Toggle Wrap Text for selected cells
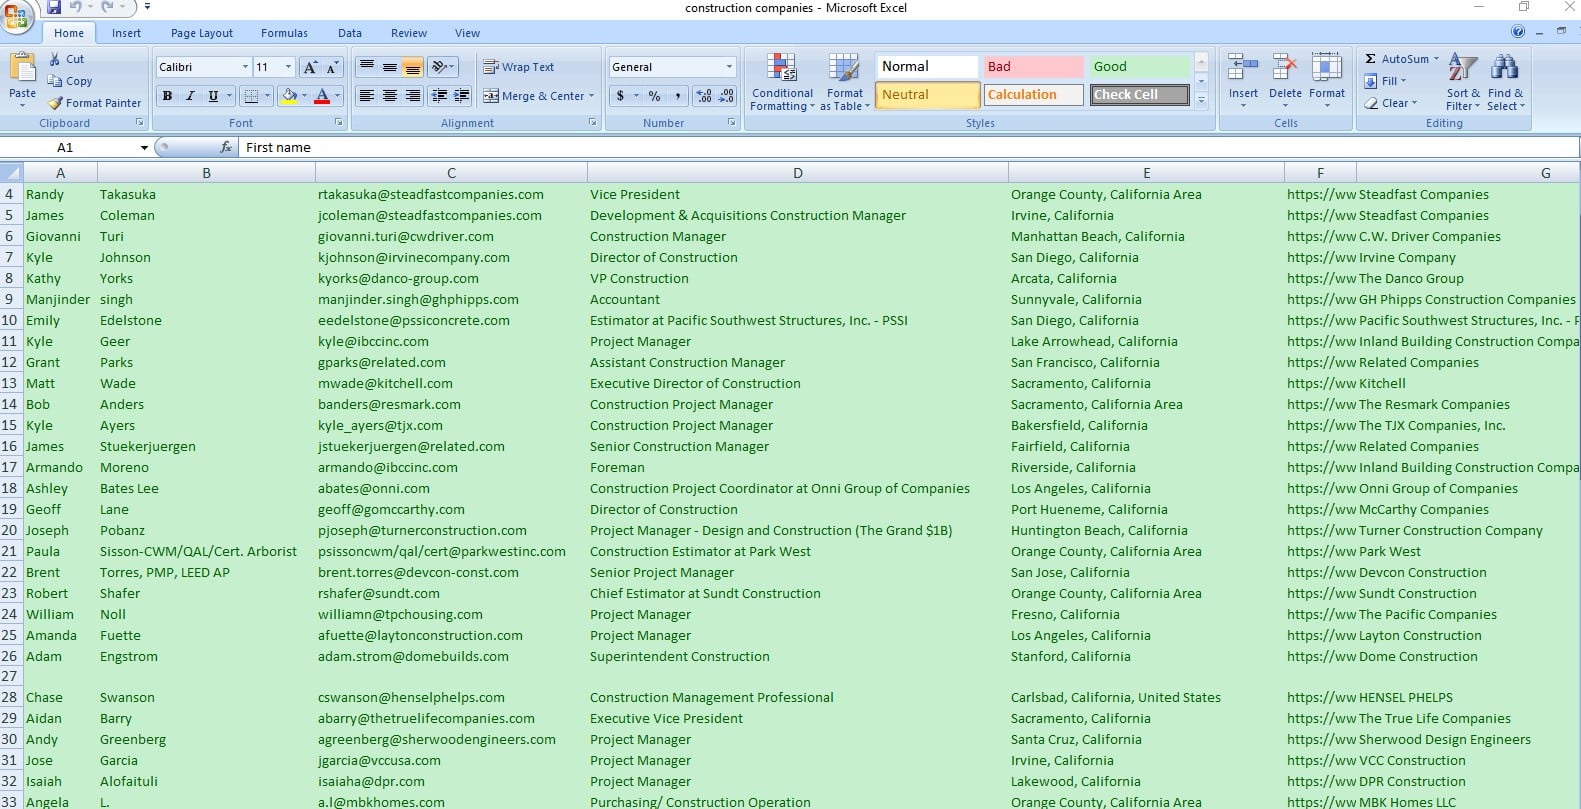The image size is (1581, 809). coord(519,67)
